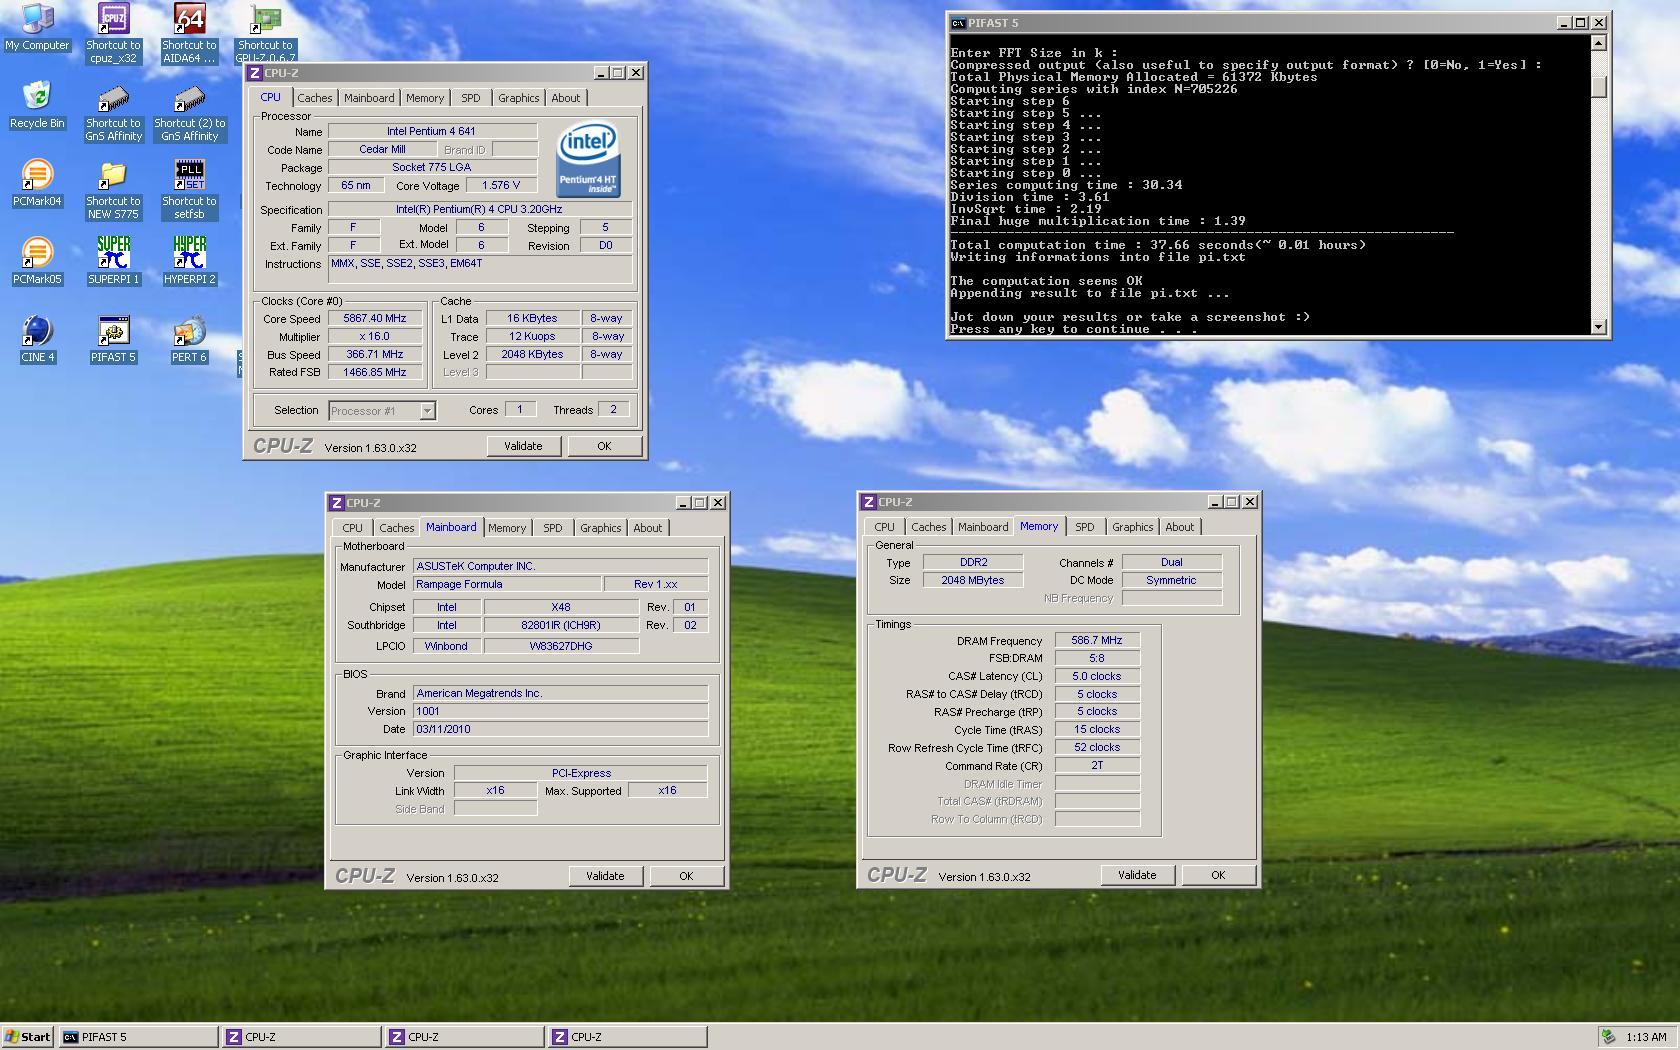The width and height of the screenshot is (1680, 1050).
Task: Click DRAM Frequency value 586.7 MHz
Action: click(x=1097, y=641)
